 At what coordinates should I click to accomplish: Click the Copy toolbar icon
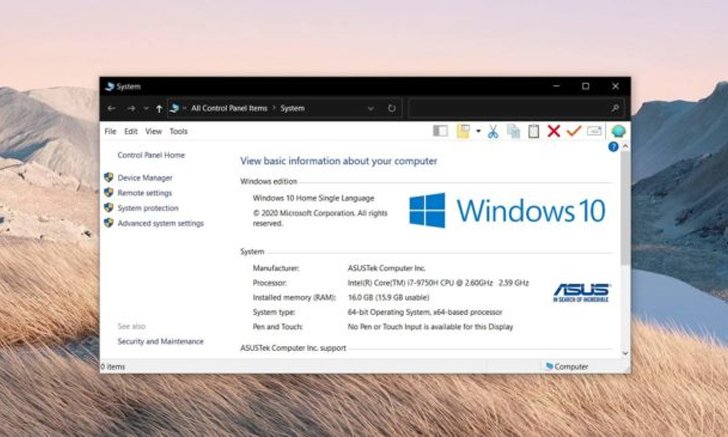514,132
